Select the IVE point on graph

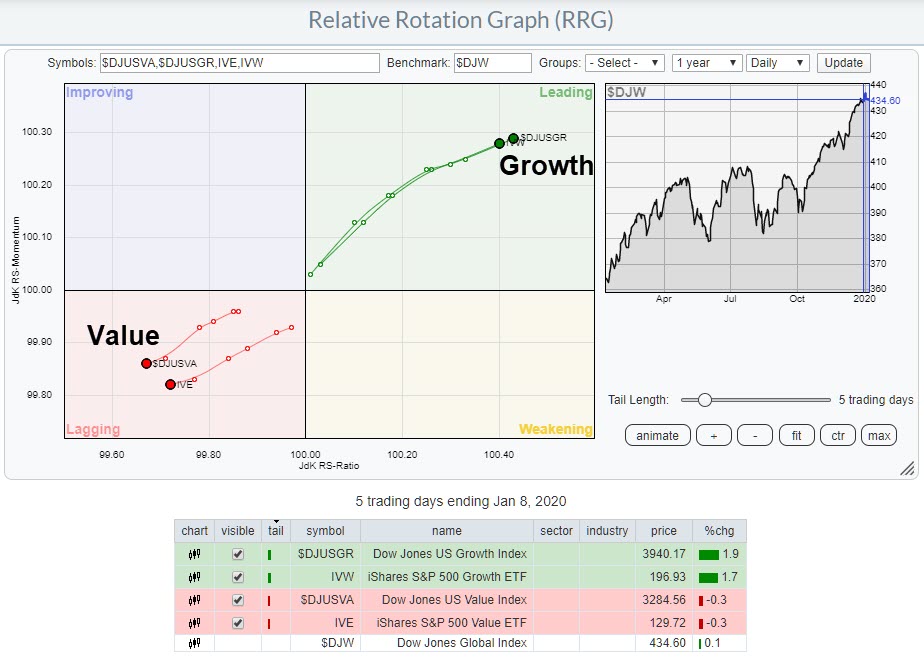coord(170,385)
